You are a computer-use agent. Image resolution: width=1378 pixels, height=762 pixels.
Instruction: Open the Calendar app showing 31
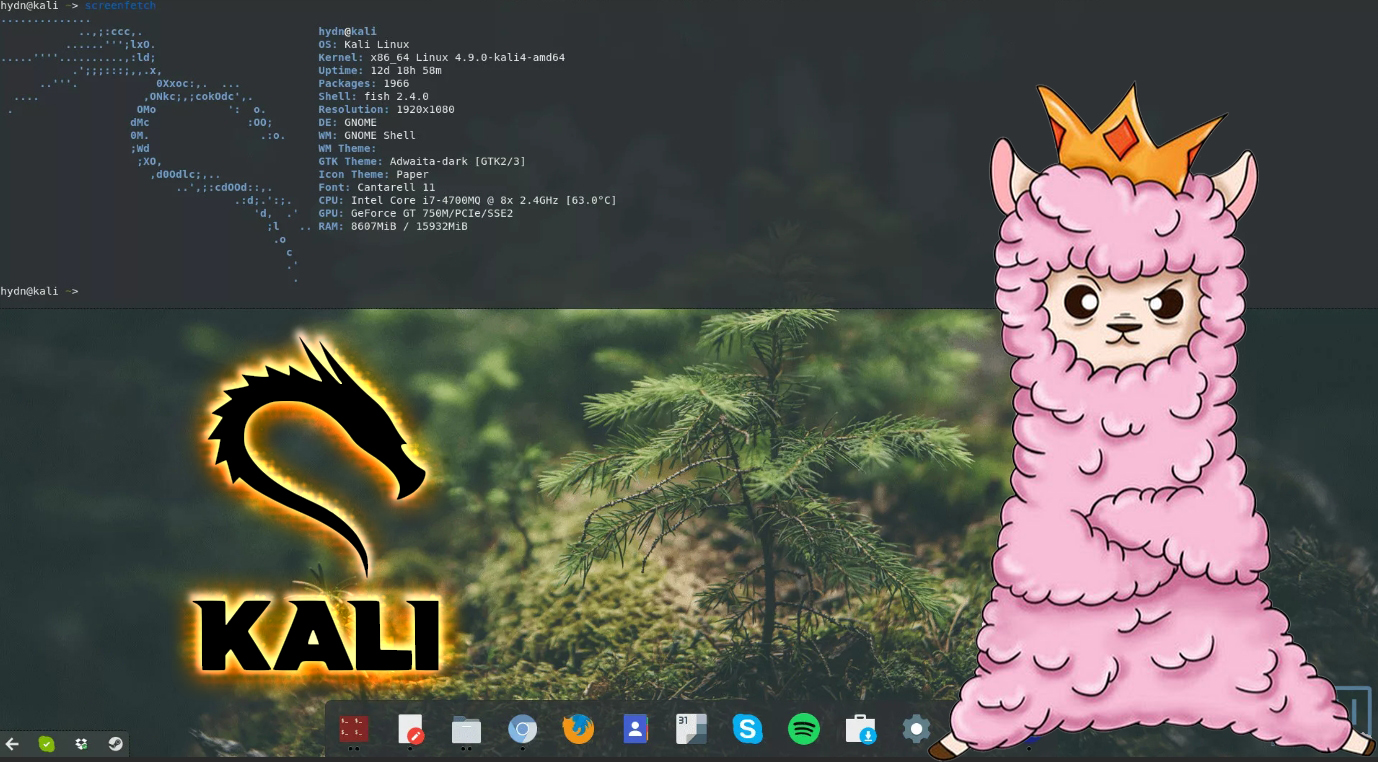(x=691, y=729)
